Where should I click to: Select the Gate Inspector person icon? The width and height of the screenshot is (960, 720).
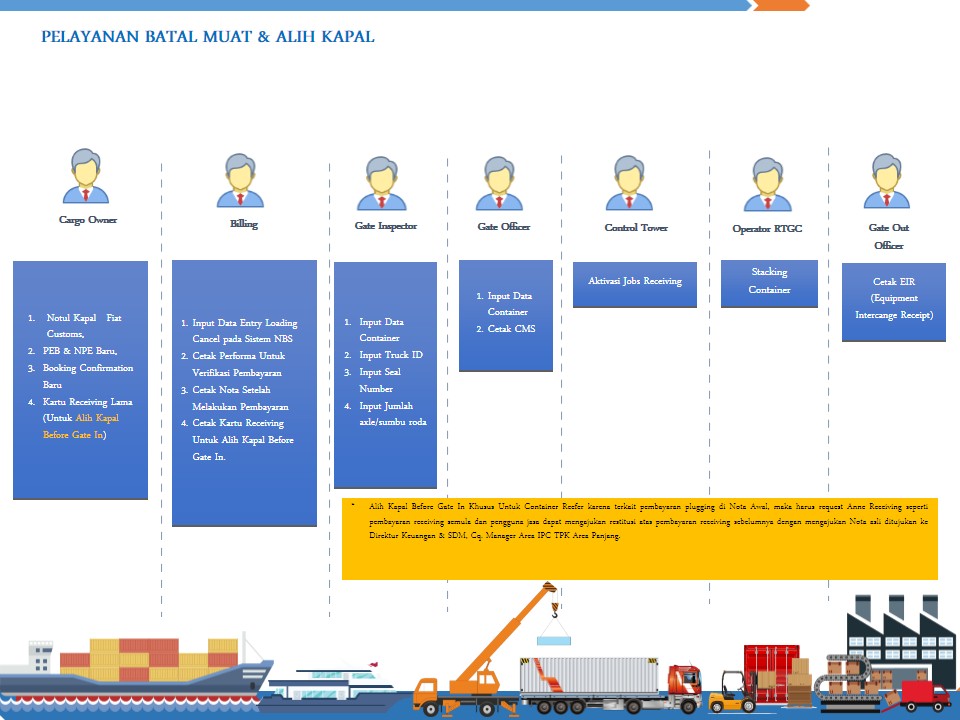point(381,182)
